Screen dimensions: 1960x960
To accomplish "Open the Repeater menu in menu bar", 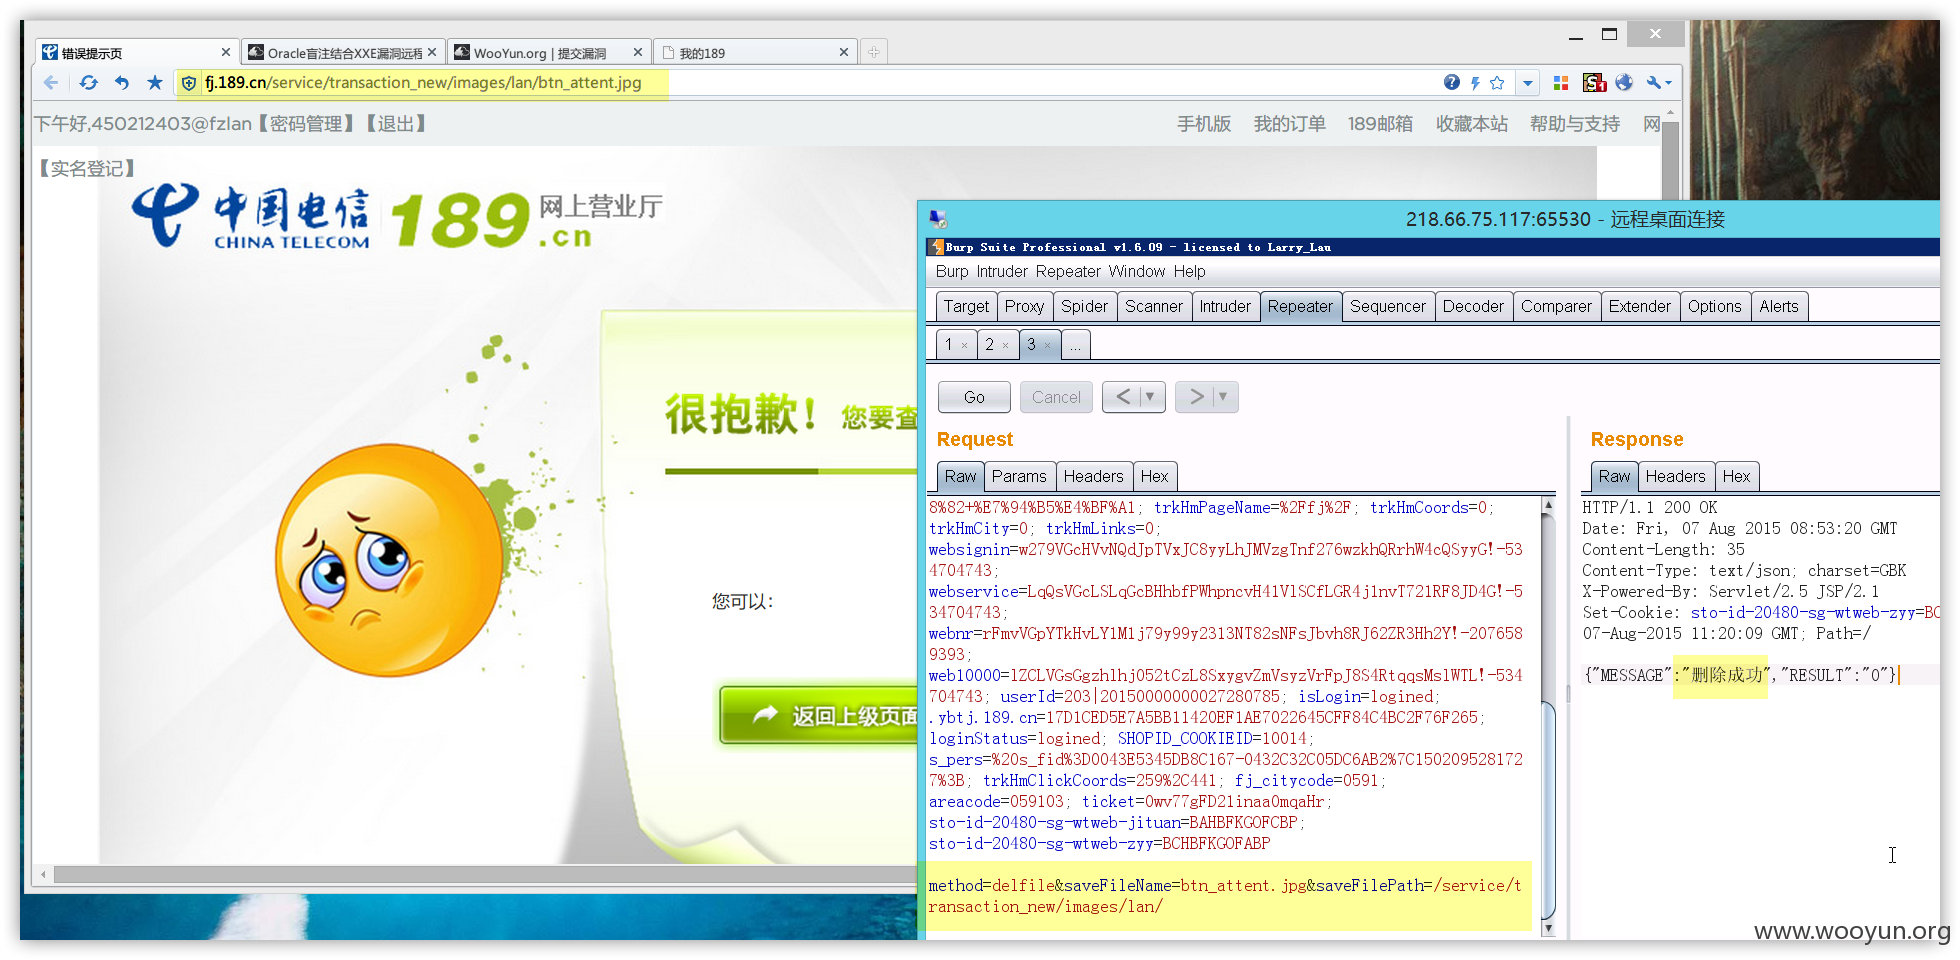I will pos(1068,271).
